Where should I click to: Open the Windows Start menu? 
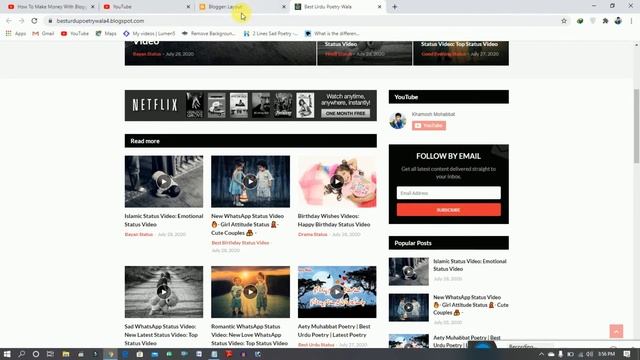7,354
